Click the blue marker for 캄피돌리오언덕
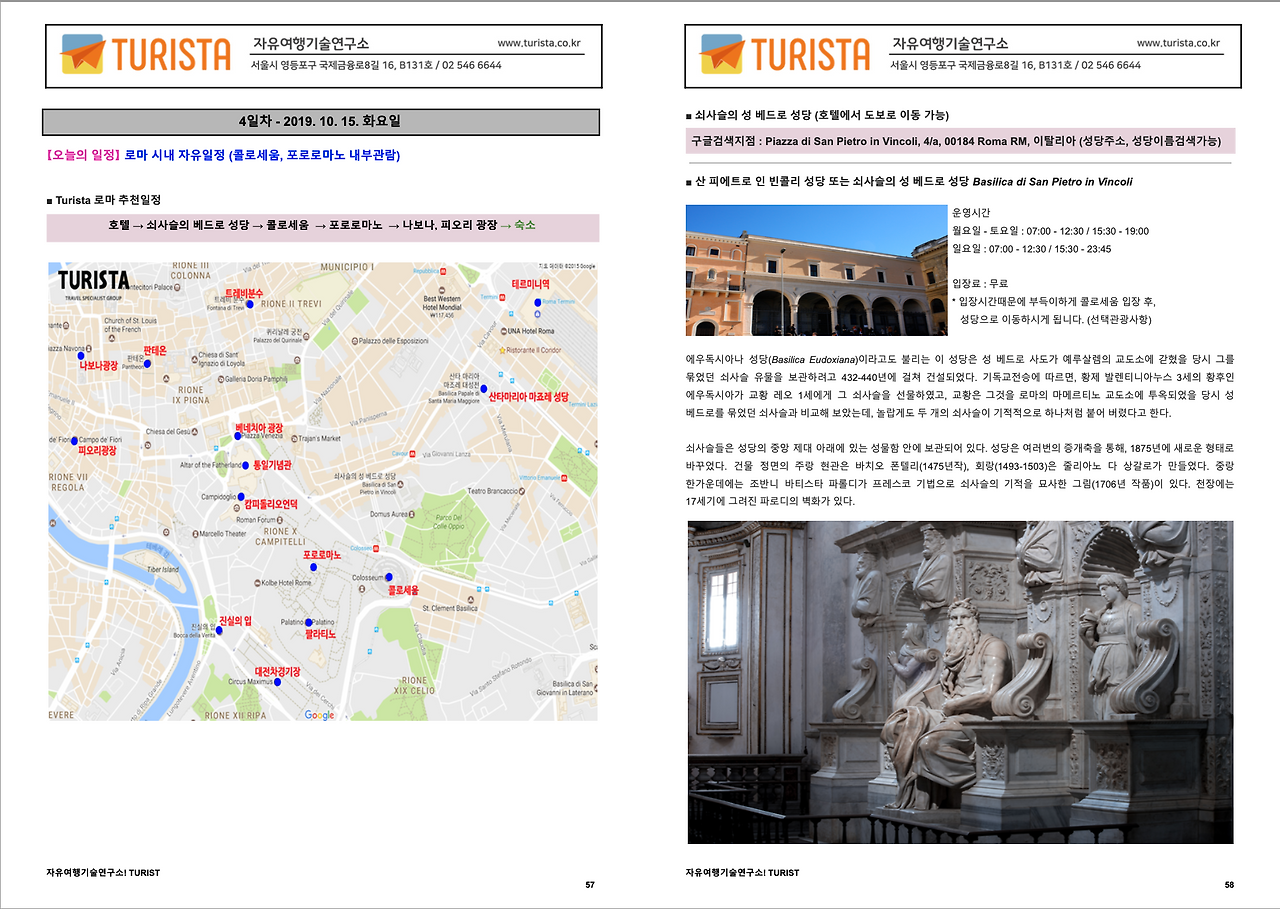Image resolution: width=1280 pixels, height=909 pixels. coord(240,496)
